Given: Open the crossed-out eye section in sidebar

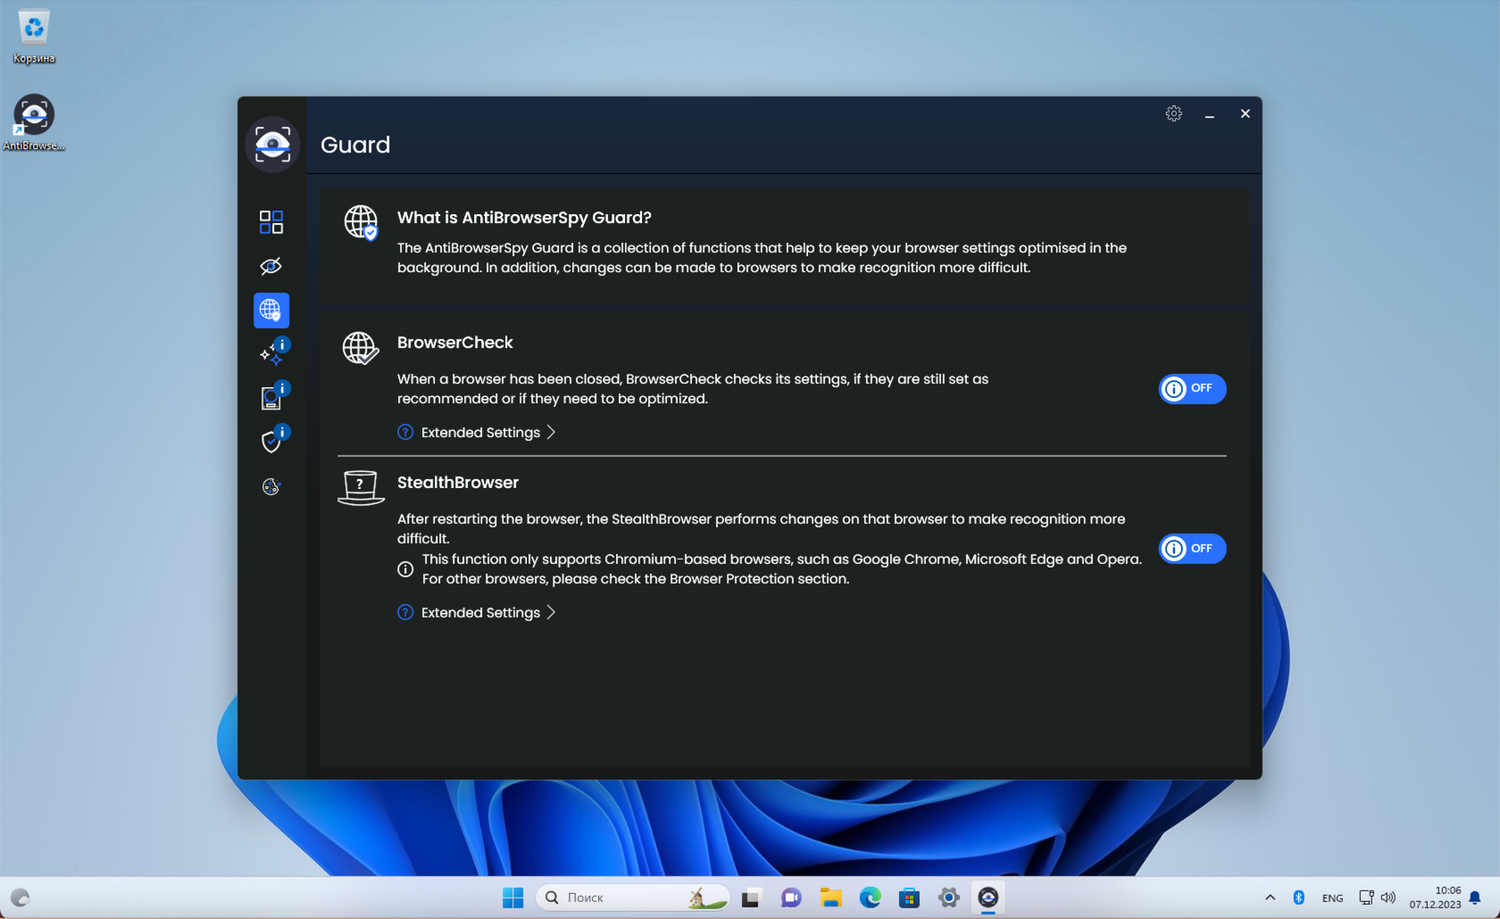Looking at the screenshot, I should [271, 266].
